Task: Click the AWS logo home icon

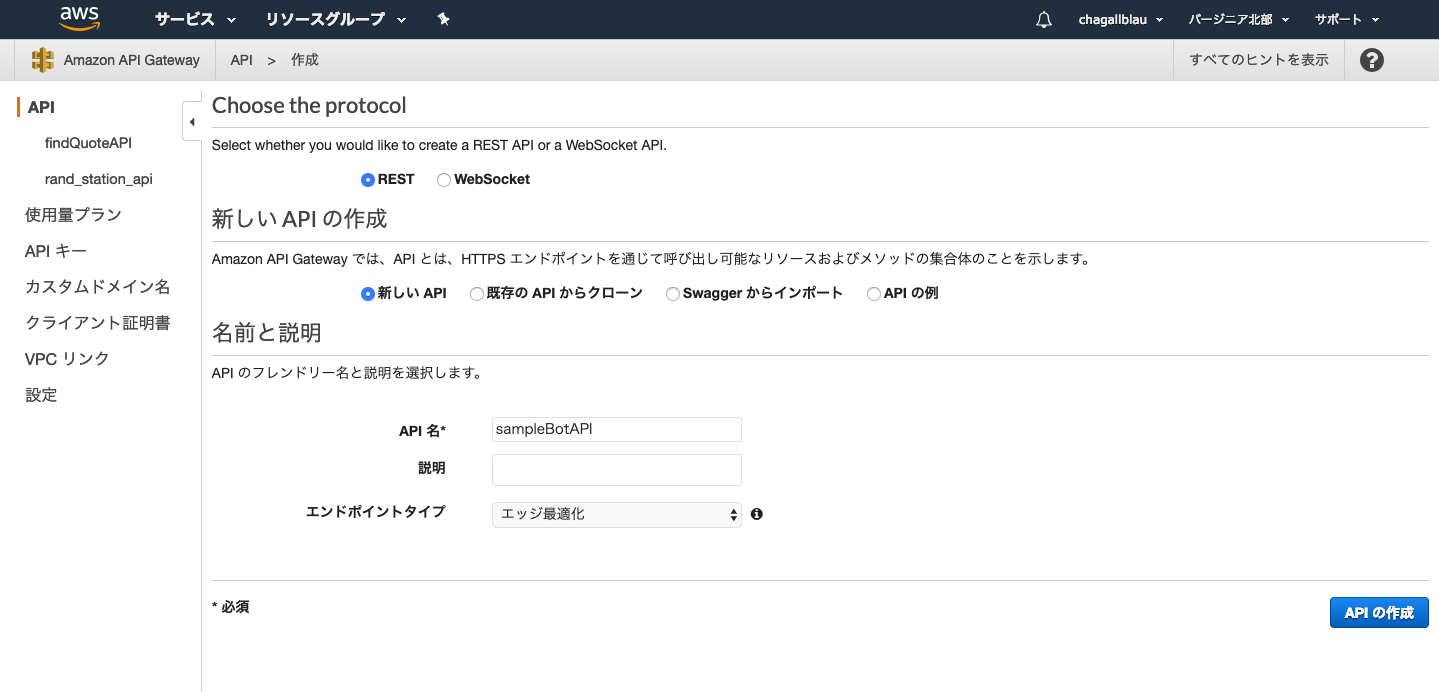Action: click(x=79, y=18)
